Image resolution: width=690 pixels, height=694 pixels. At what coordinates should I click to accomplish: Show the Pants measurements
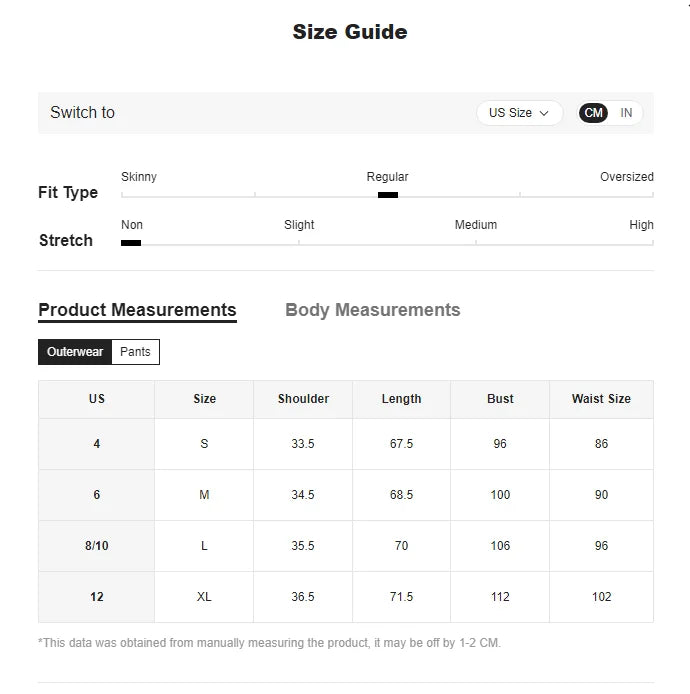pyautogui.click(x=135, y=352)
